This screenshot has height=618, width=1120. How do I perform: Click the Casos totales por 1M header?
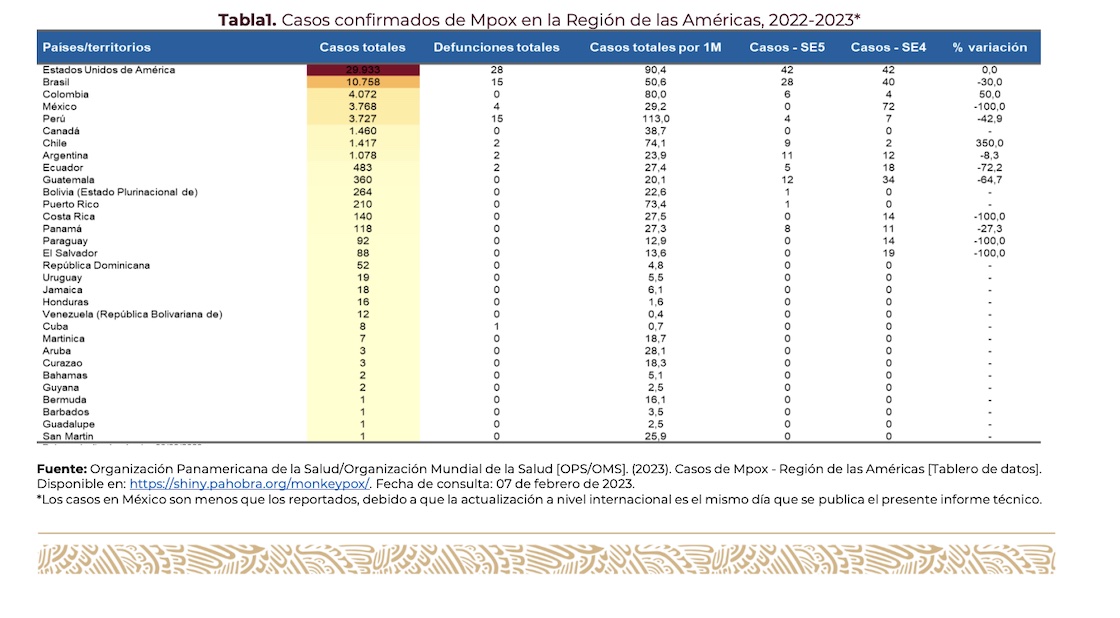click(x=655, y=47)
